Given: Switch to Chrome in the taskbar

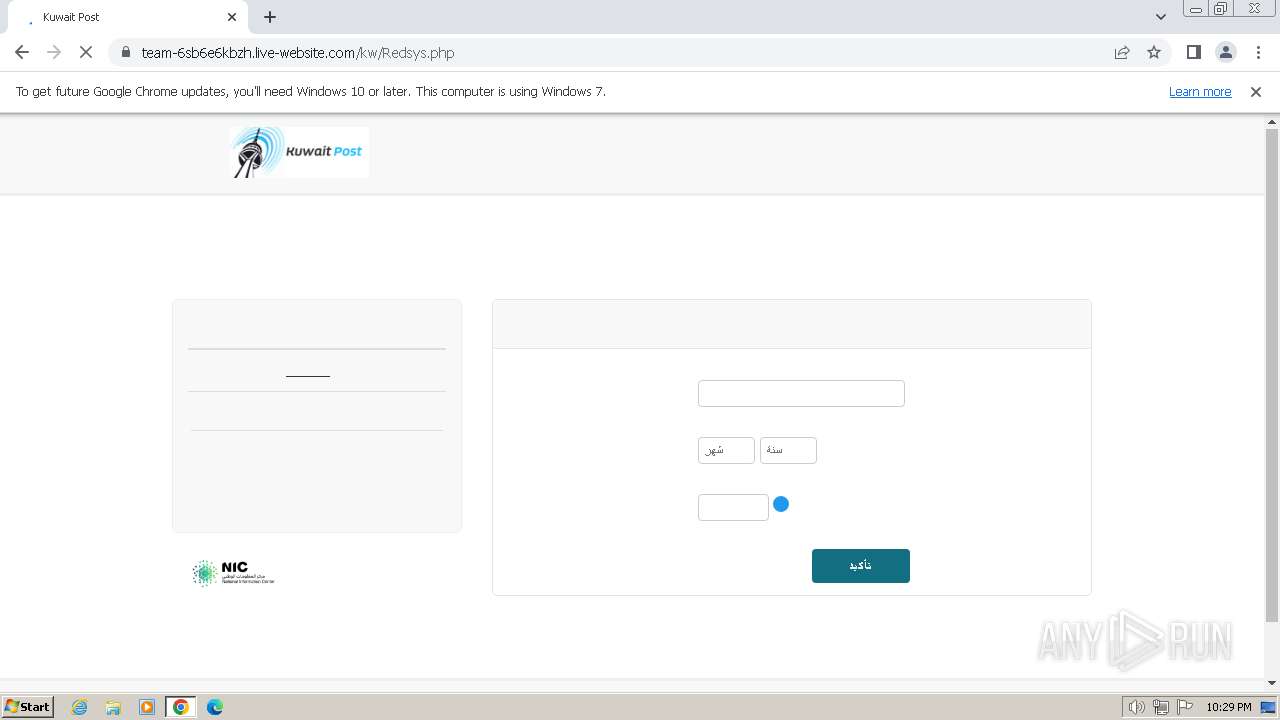Looking at the screenshot, I should pyautogui.click(x=181, y=707).
